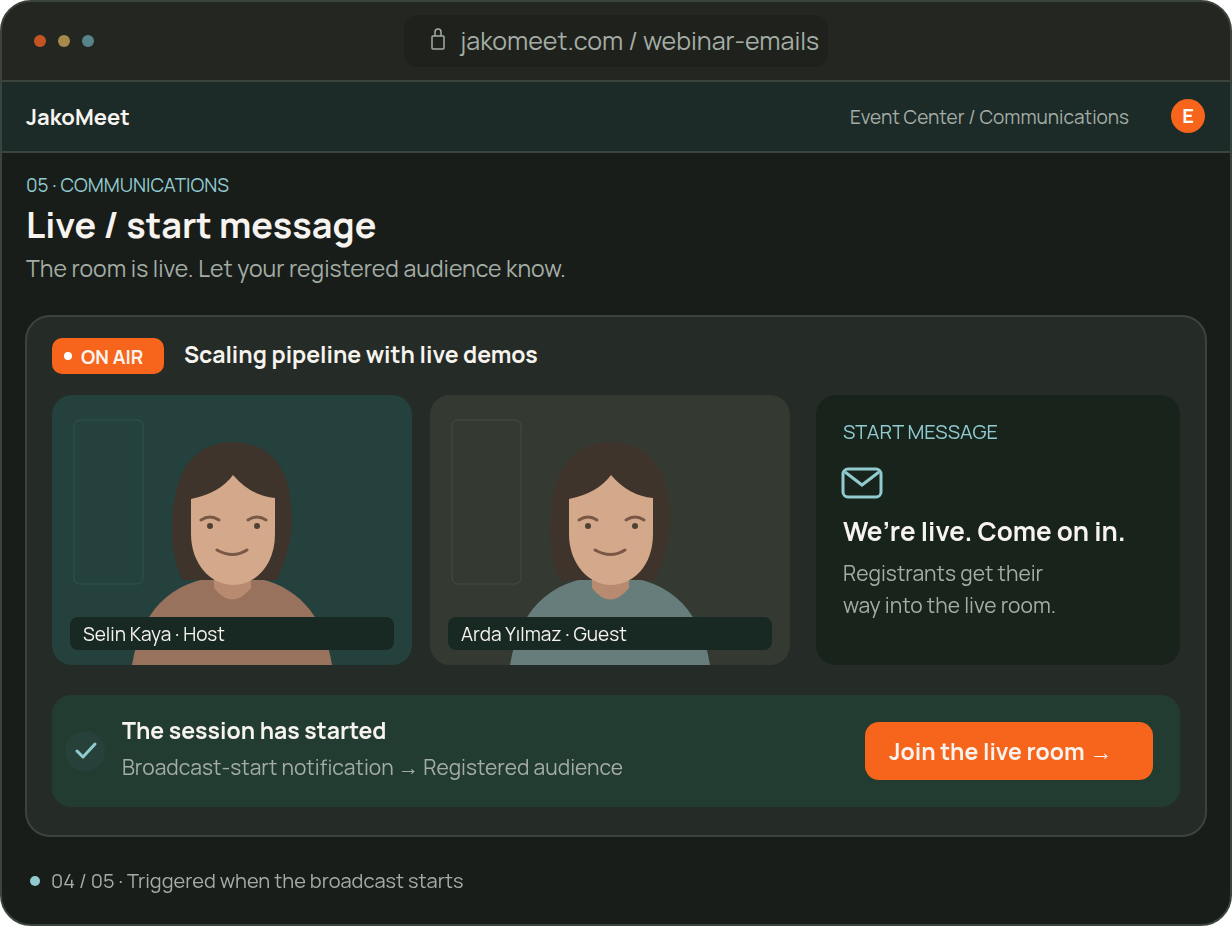1232x926 pixels.
Task: Click the yellow window control dot
Action: [64, 41]
